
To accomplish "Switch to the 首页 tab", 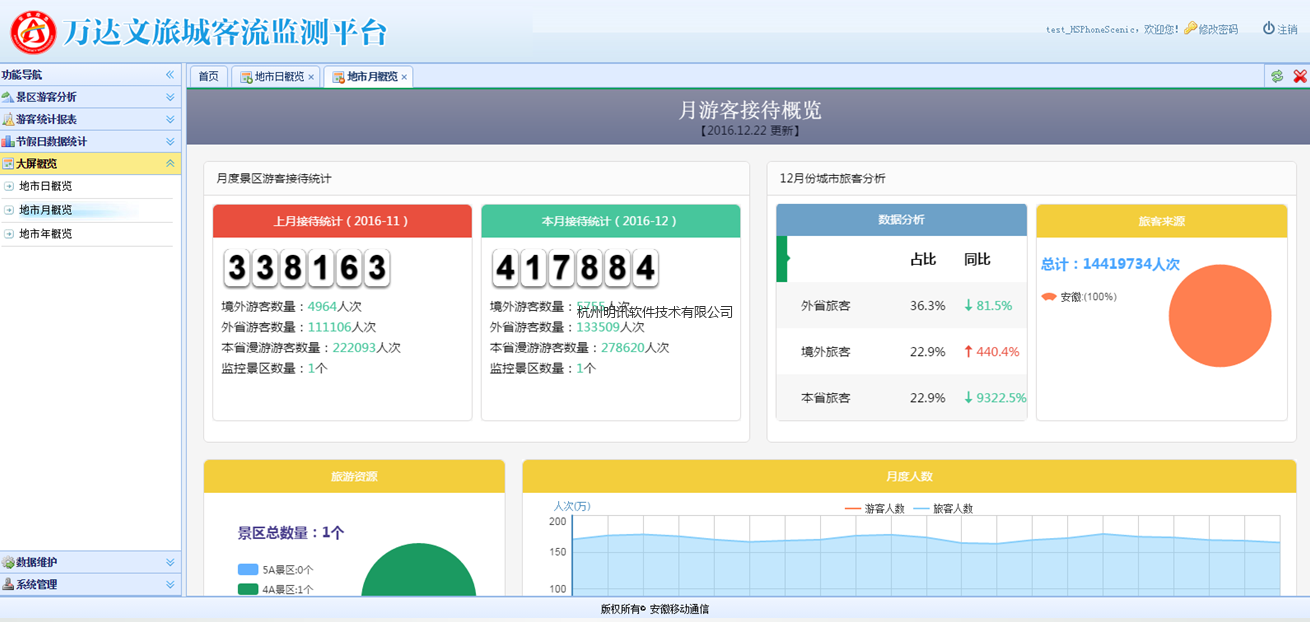I will [x=208, y=77].
